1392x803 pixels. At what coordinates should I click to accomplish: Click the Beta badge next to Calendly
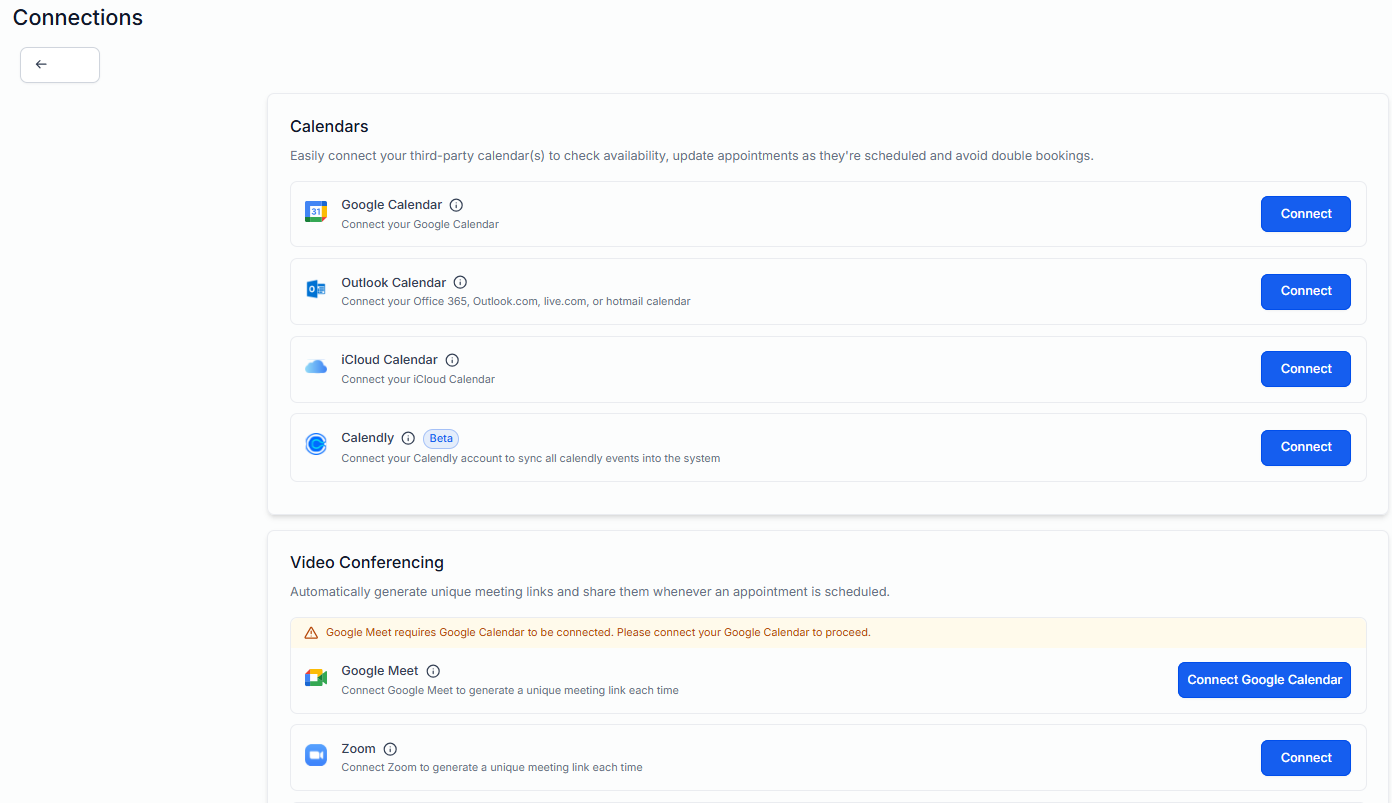click(441, 438)
